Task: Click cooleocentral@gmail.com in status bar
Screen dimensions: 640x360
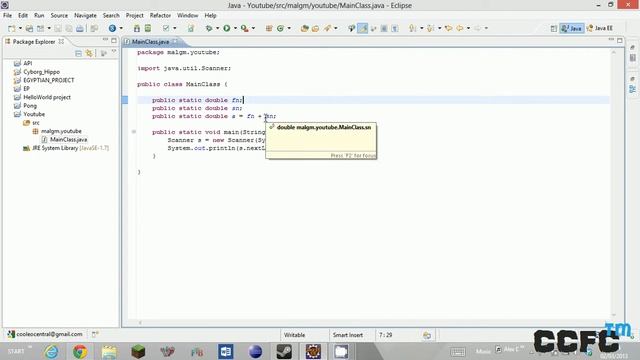Action: (49, 334)
